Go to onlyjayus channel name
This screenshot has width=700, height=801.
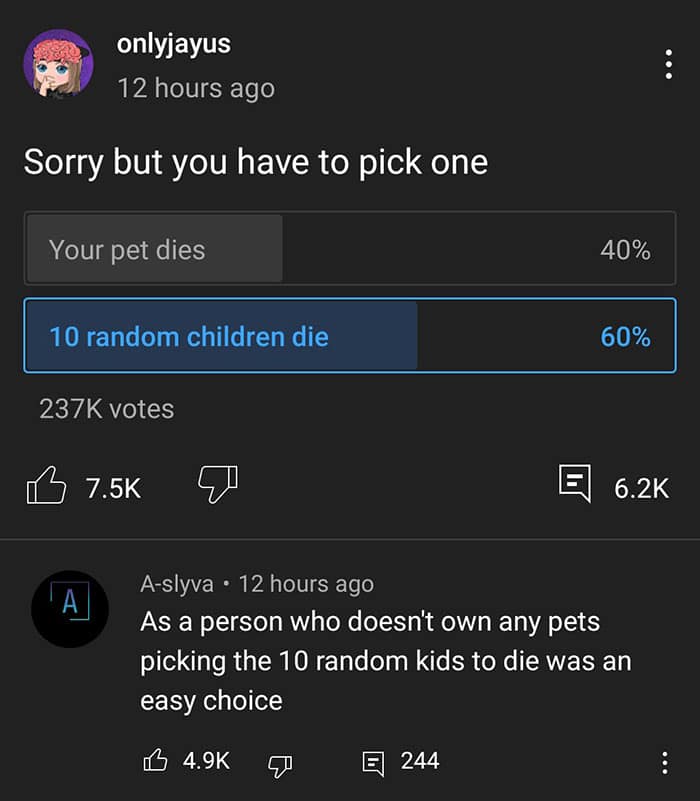pyautogui.click(x=174, y=44)
